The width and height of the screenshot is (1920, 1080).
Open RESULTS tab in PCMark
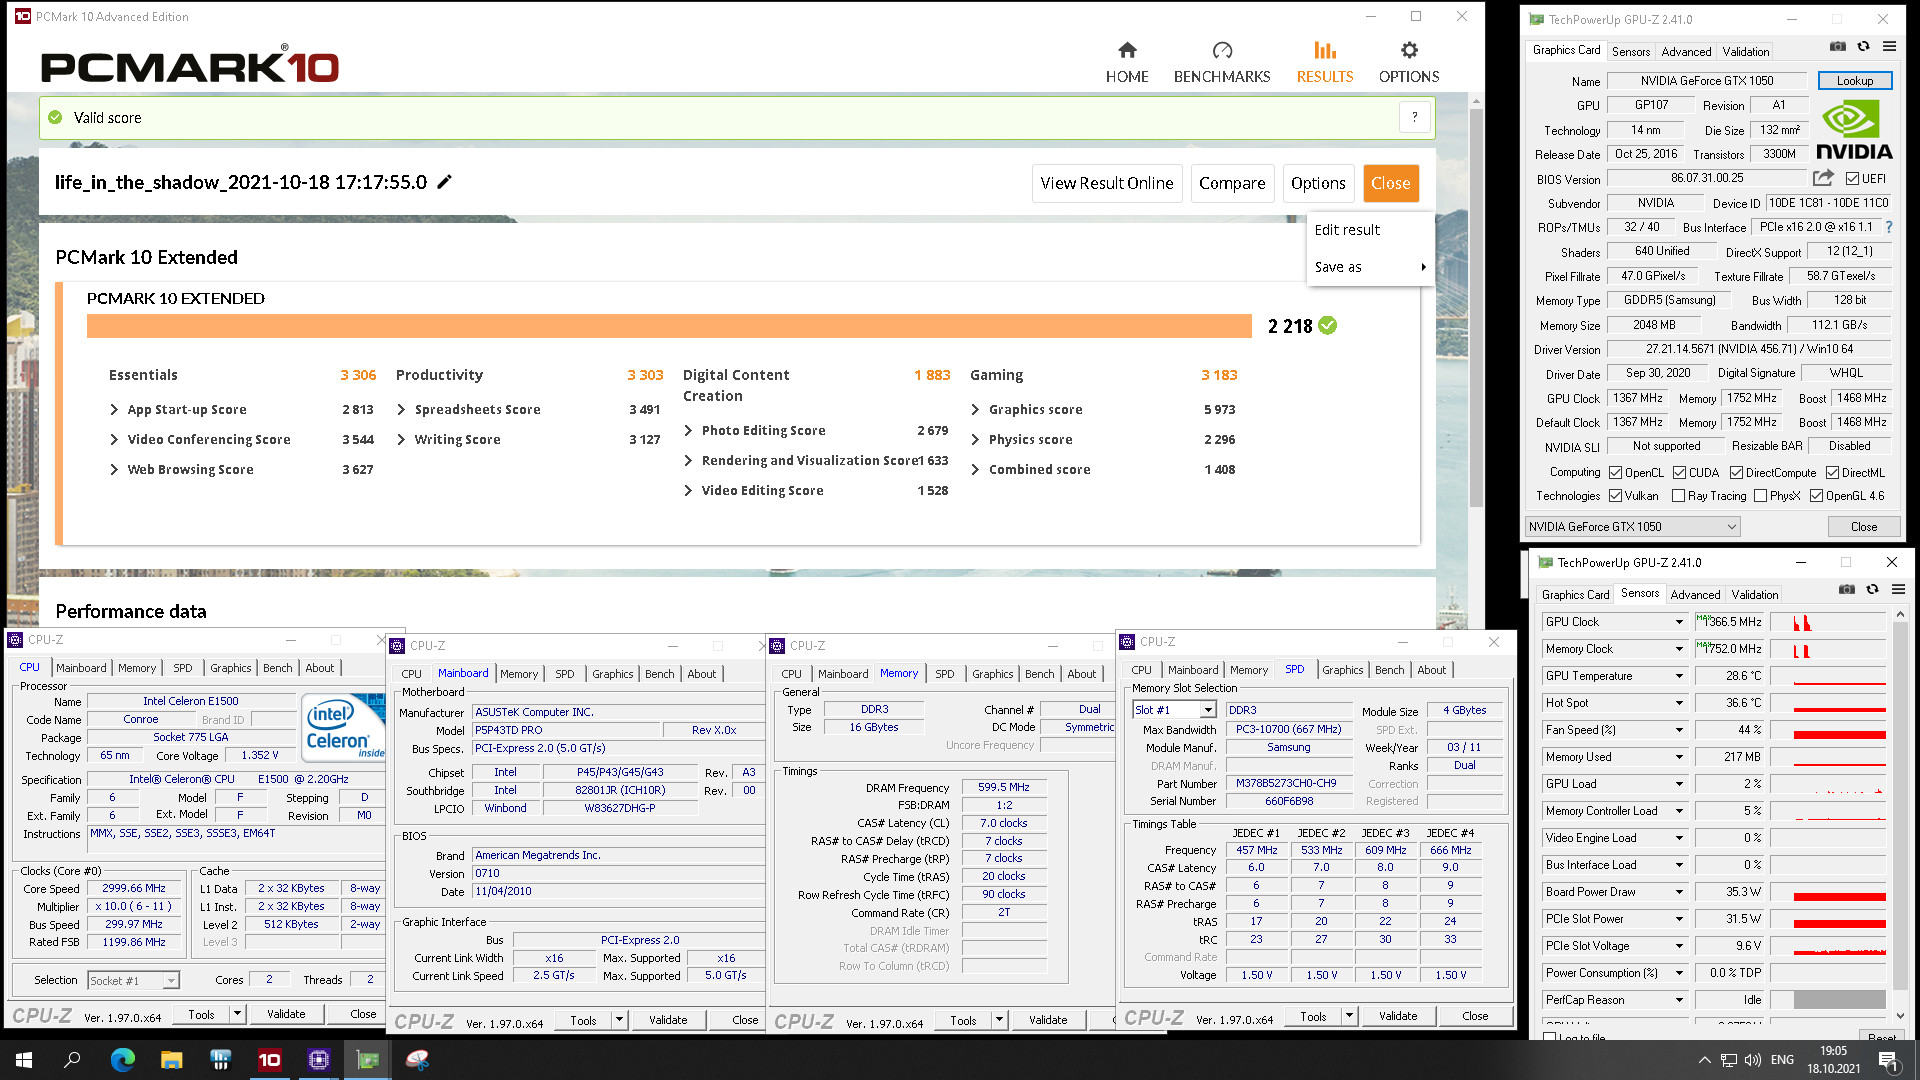coord(1324,62)
